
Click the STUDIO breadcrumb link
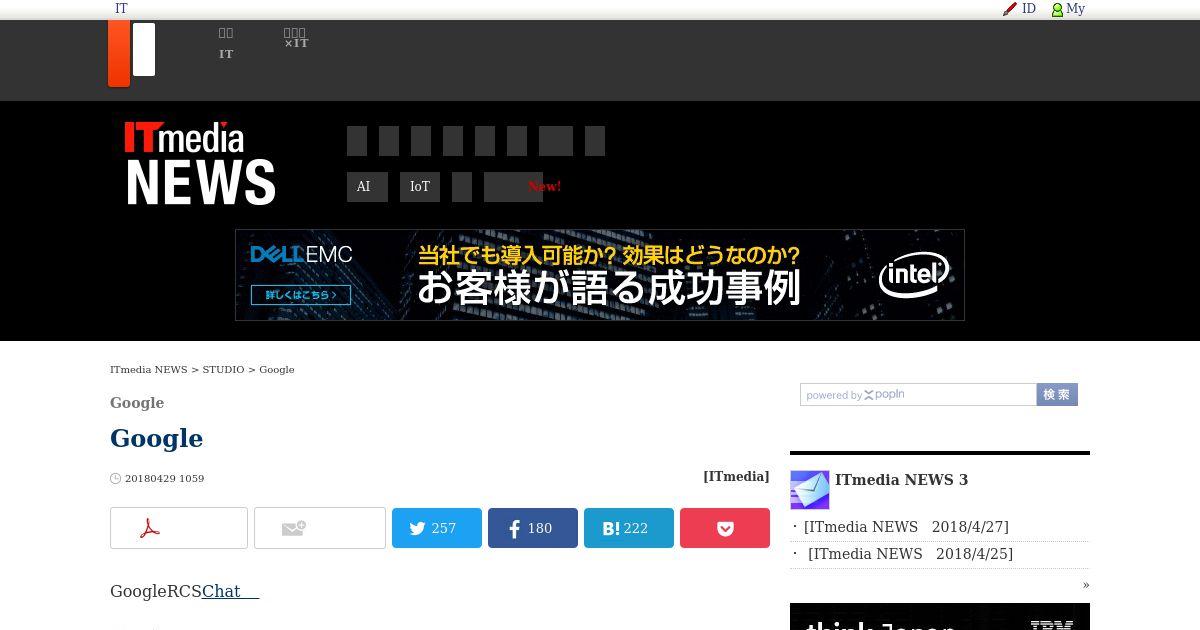pos(223,370)
